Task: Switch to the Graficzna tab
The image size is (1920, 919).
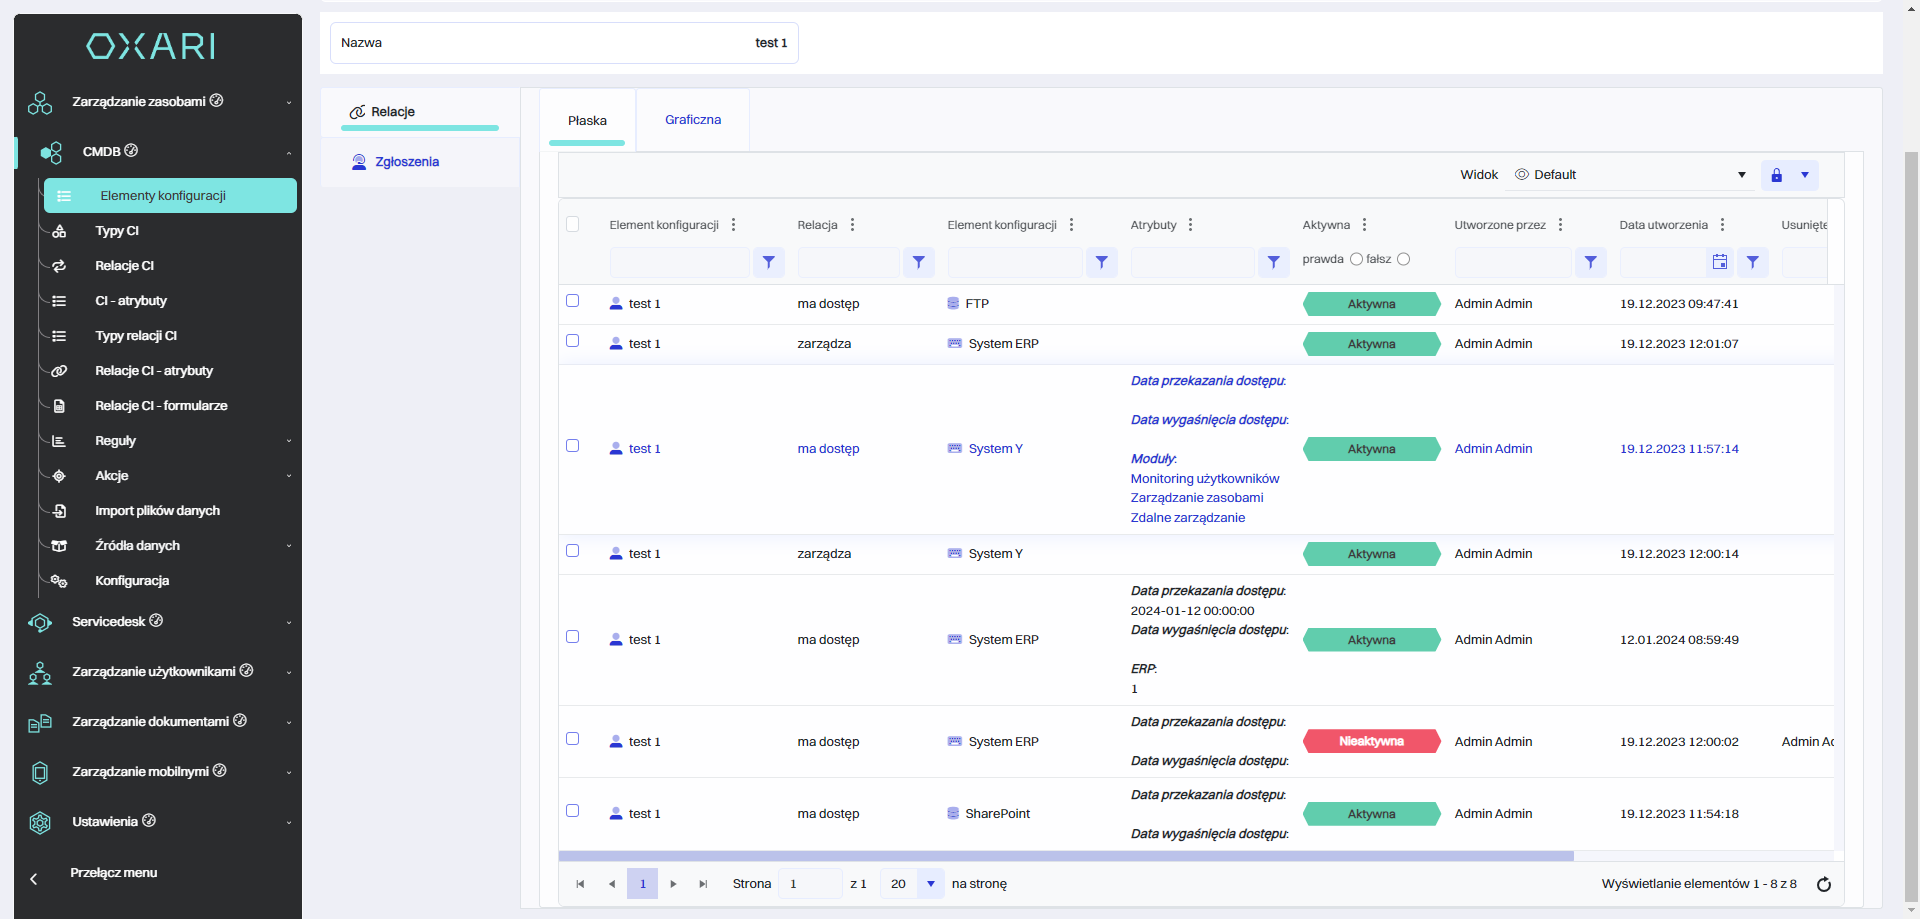Action: (x=692, y=120)
